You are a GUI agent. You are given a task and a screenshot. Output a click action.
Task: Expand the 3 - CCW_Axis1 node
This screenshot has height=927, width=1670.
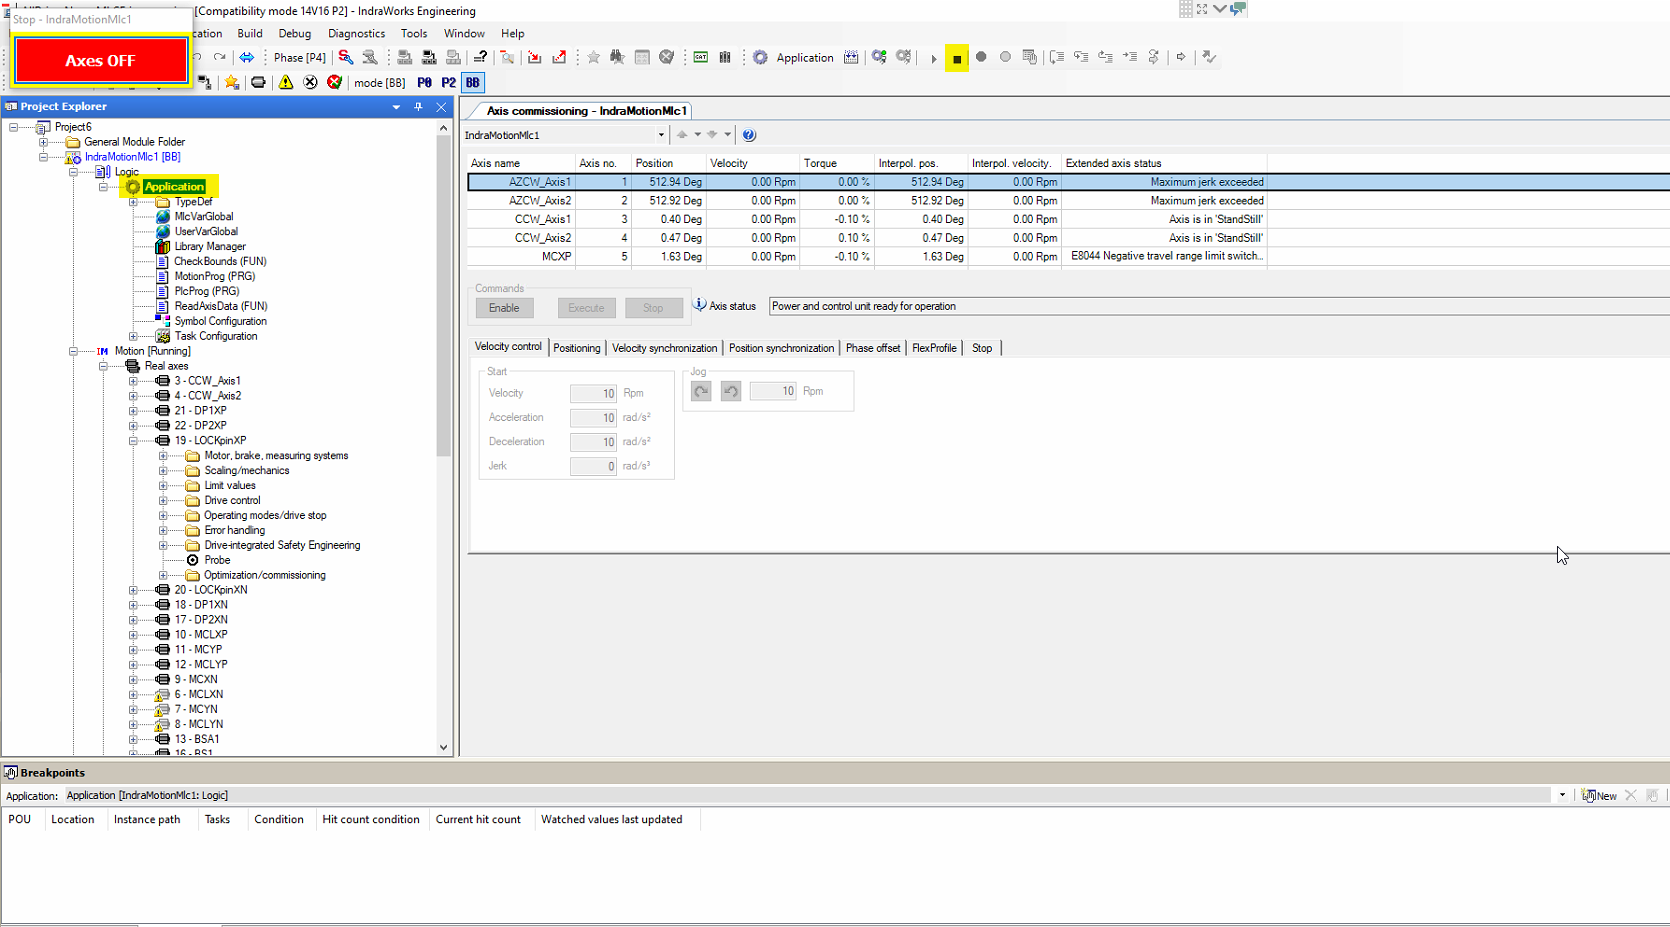pyautogui.click(x=133, y=381)
